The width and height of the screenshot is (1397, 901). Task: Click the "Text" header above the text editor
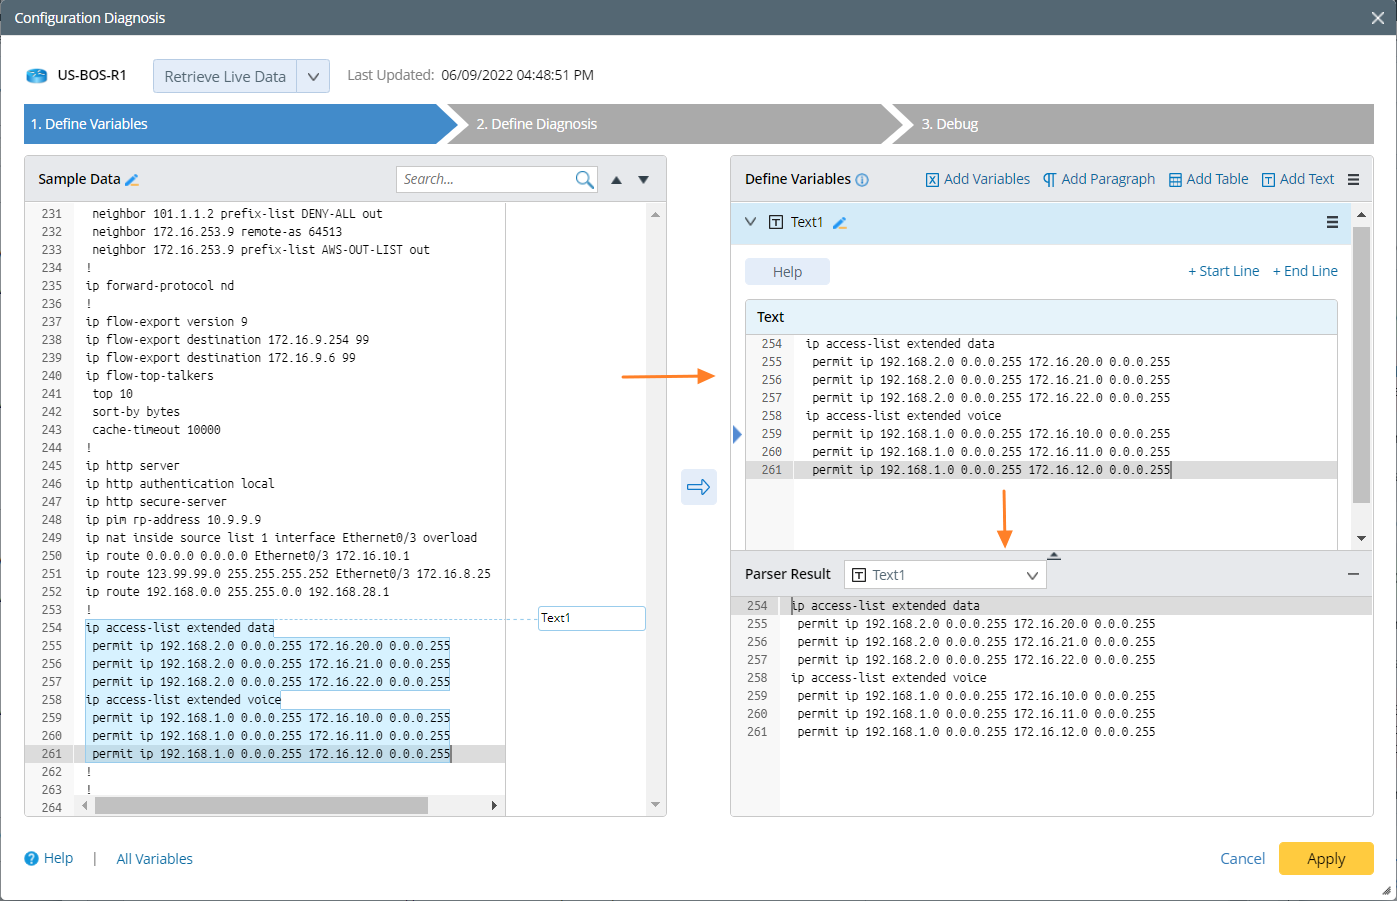[771, 317]
